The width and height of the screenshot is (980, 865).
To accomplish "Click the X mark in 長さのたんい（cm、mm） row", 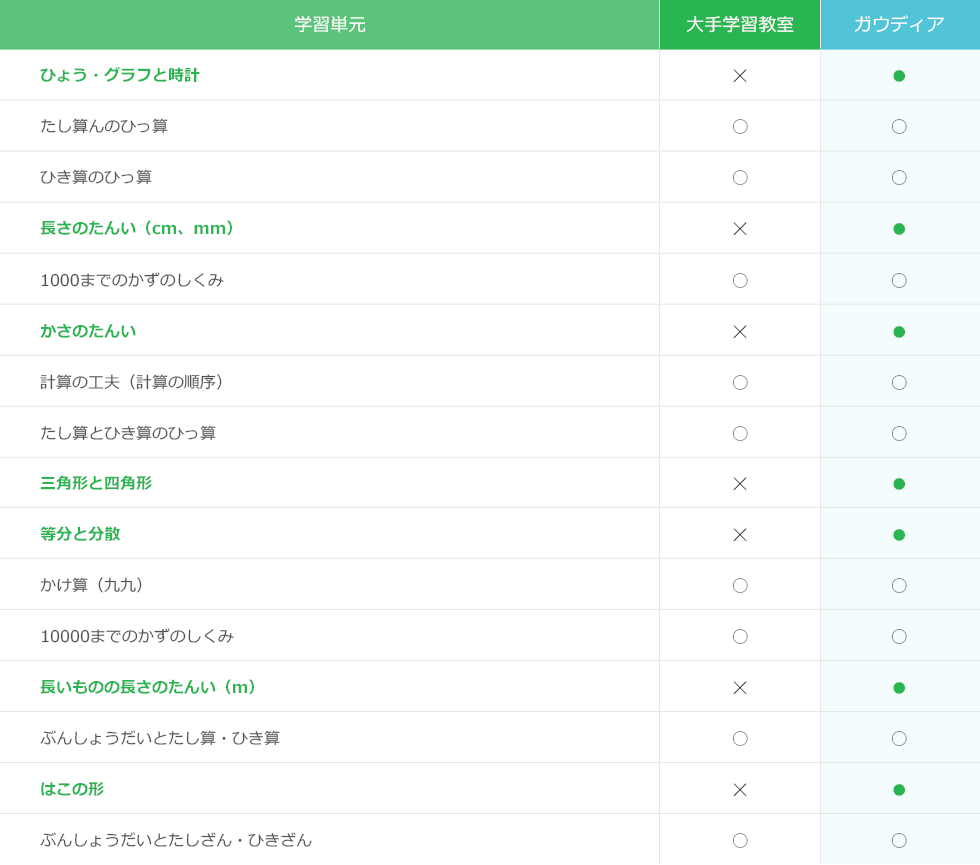I will pos(740,229).
